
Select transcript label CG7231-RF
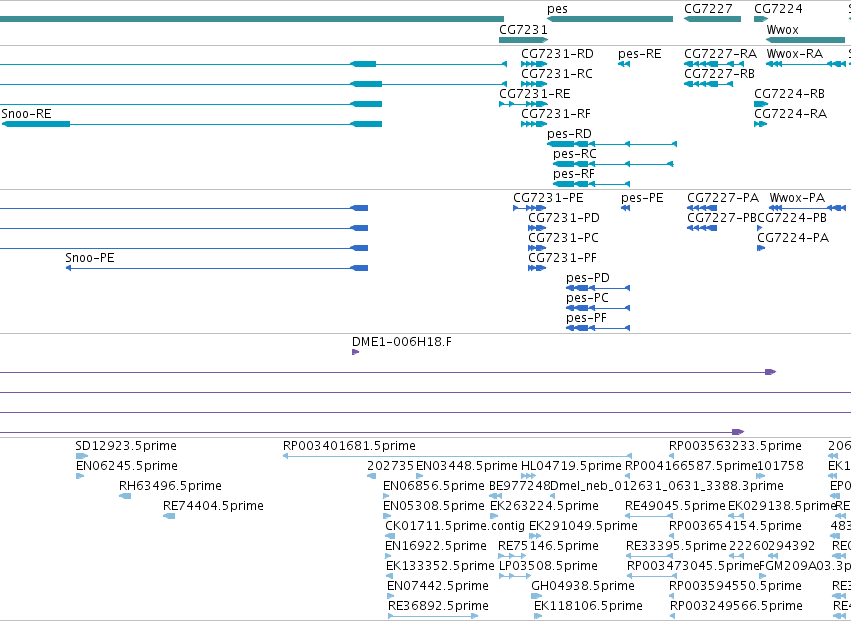tap(556, 114)
